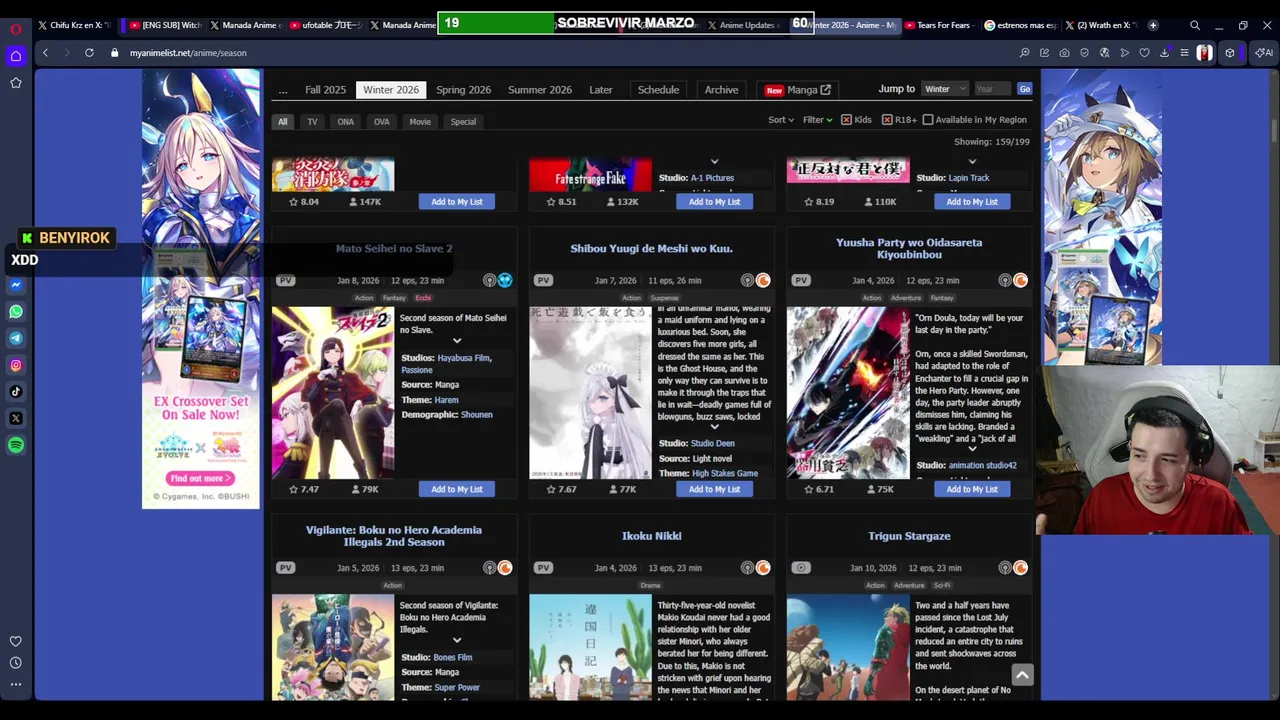This screenshot has height=720, width=1280.
Task: Enable Available in My Region checkbox
Action: click(x=928, y=120)
